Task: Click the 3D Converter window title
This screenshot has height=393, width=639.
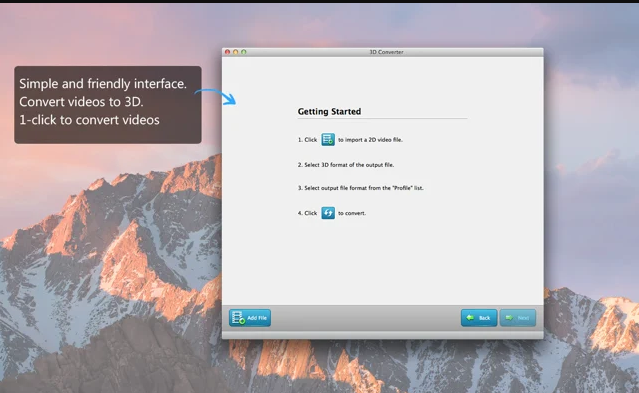Action: click(x=386, y=52)
